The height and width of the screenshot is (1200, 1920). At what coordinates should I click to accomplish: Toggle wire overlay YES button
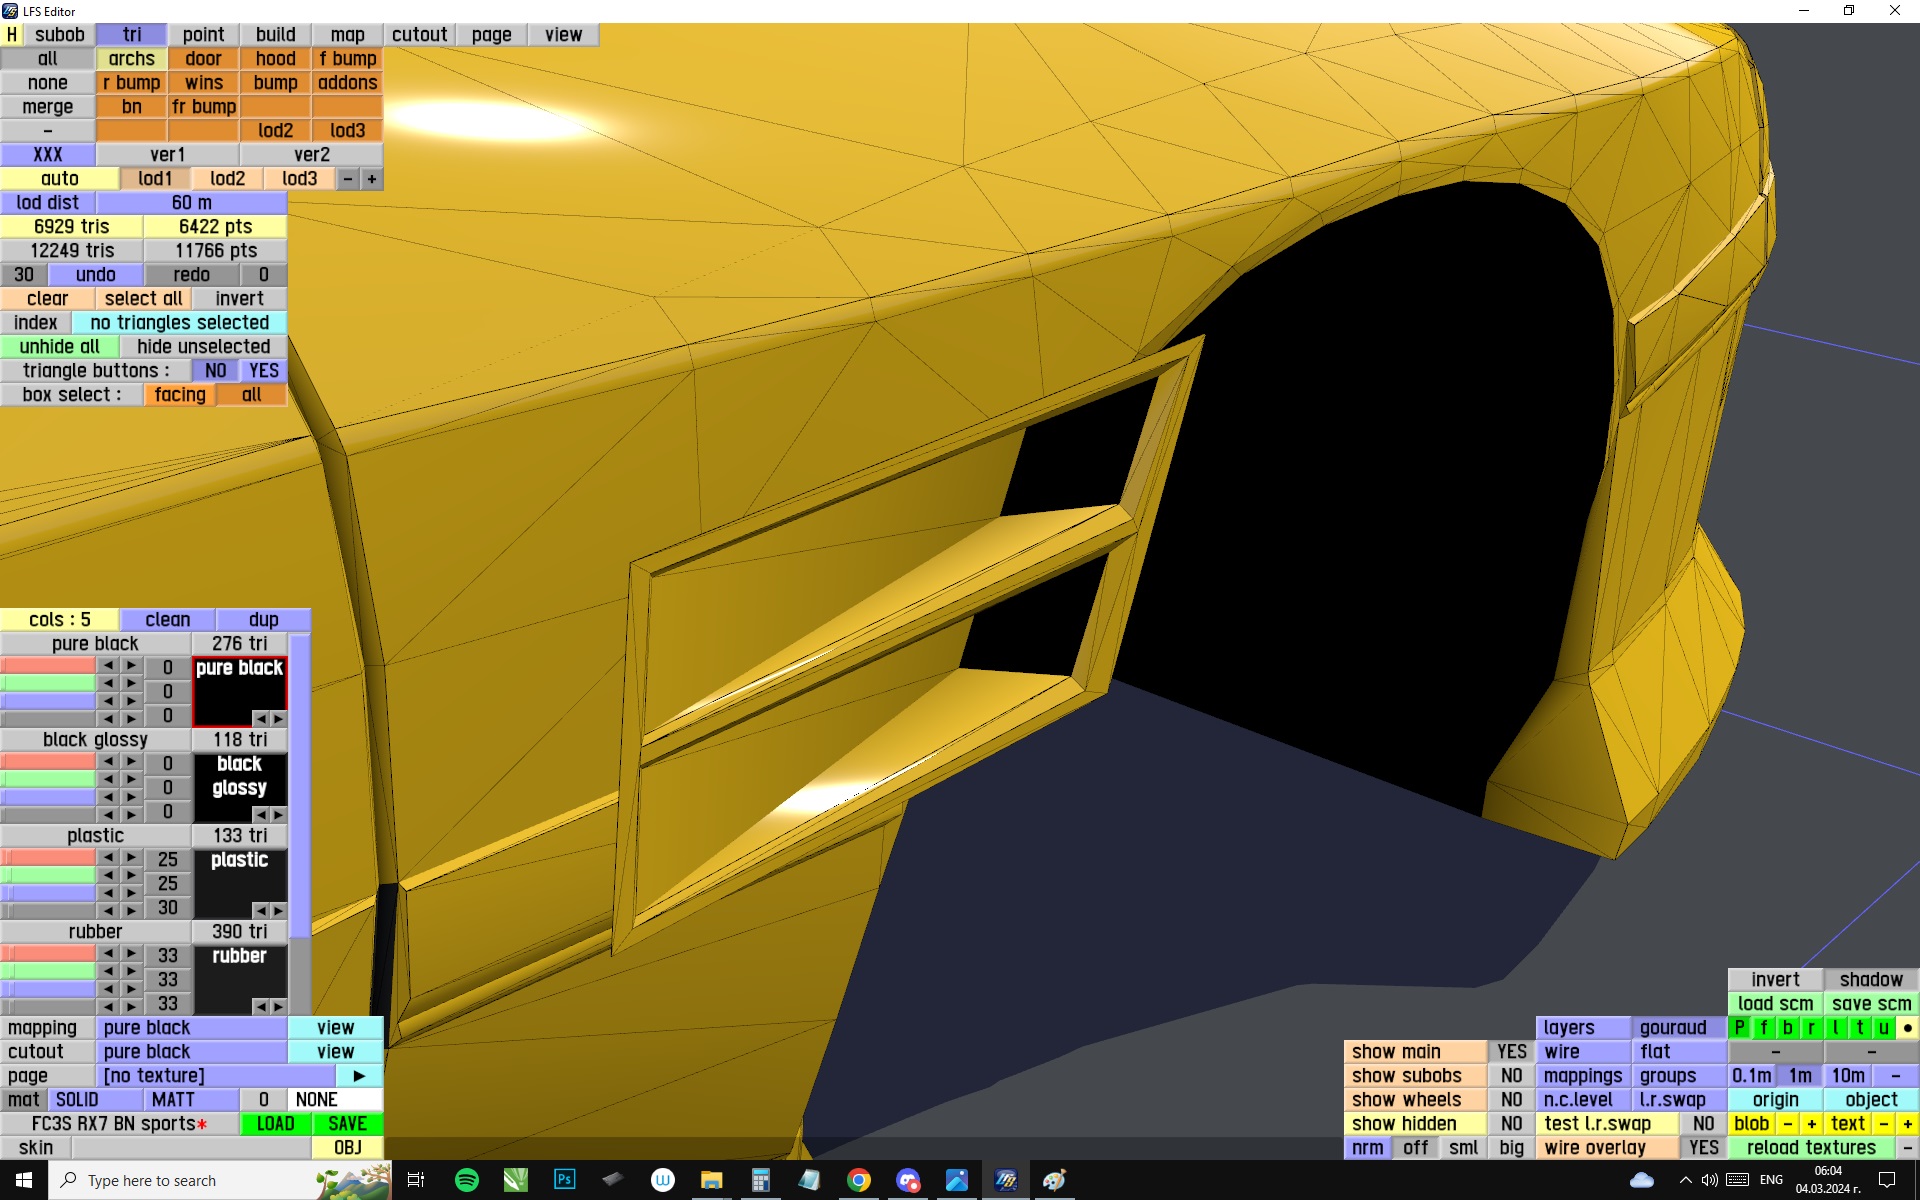tap(1703, 1148)
